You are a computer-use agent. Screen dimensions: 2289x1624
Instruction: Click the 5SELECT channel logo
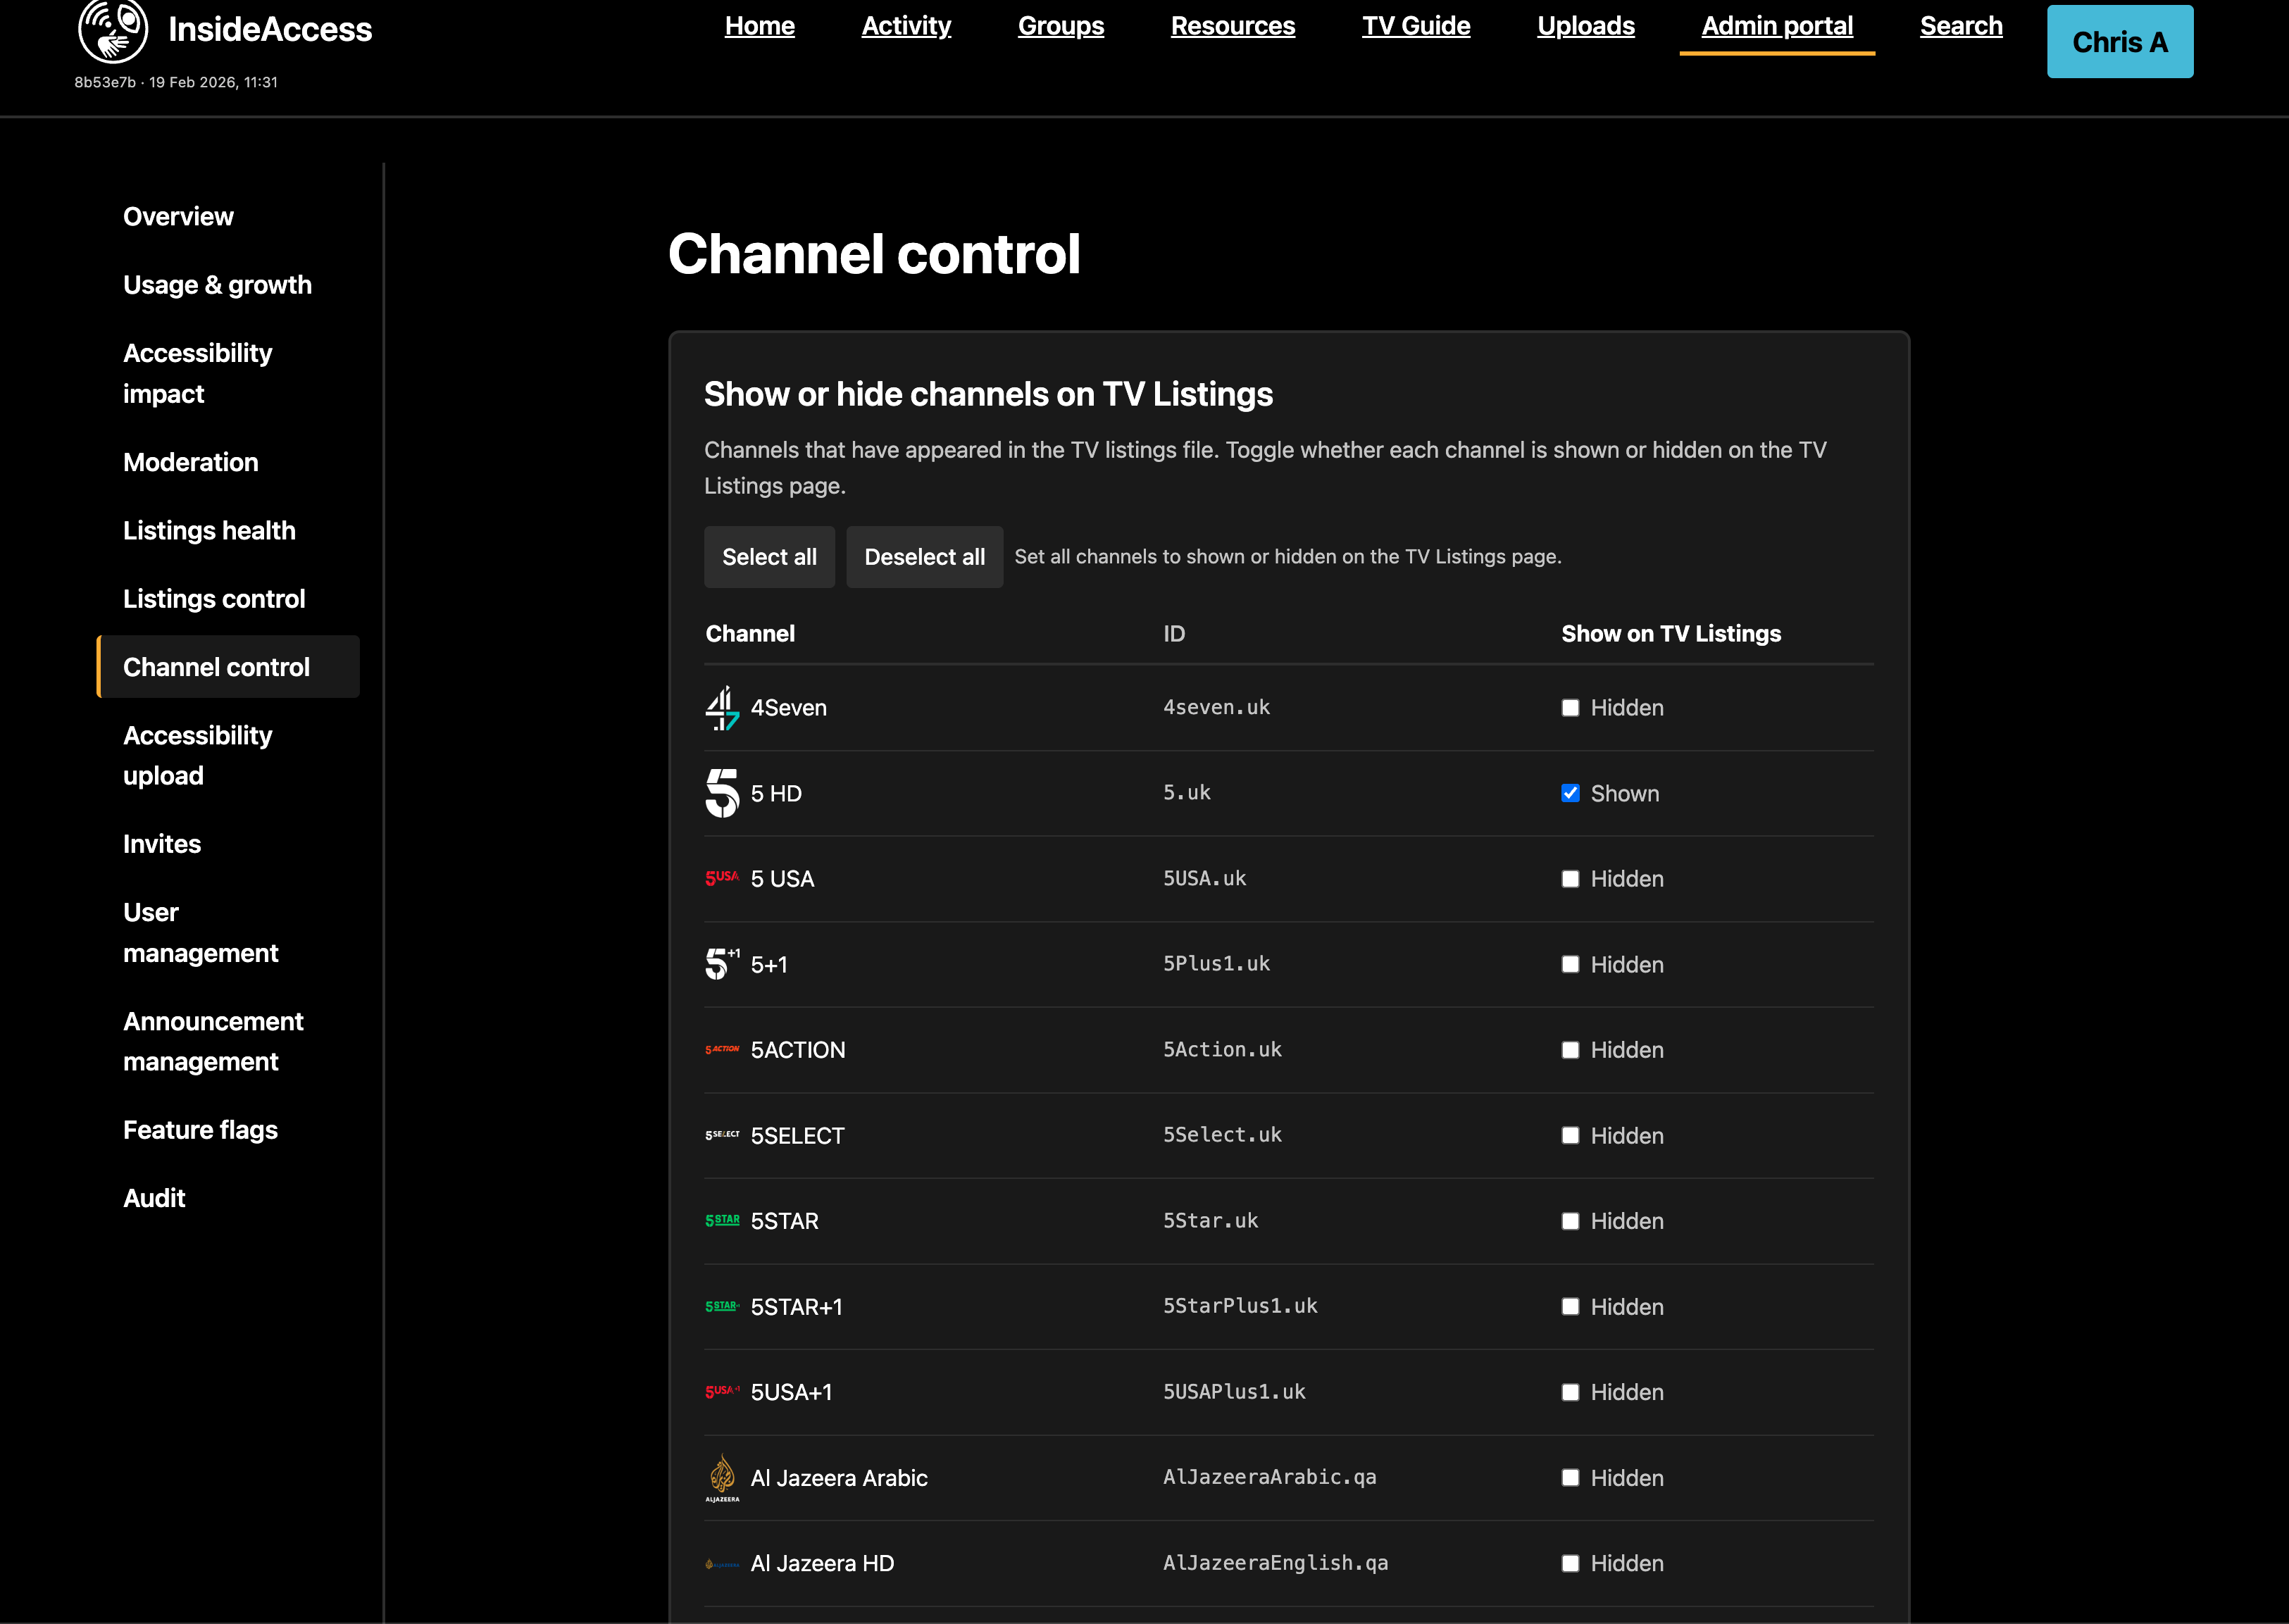(x=722, y=1135)
